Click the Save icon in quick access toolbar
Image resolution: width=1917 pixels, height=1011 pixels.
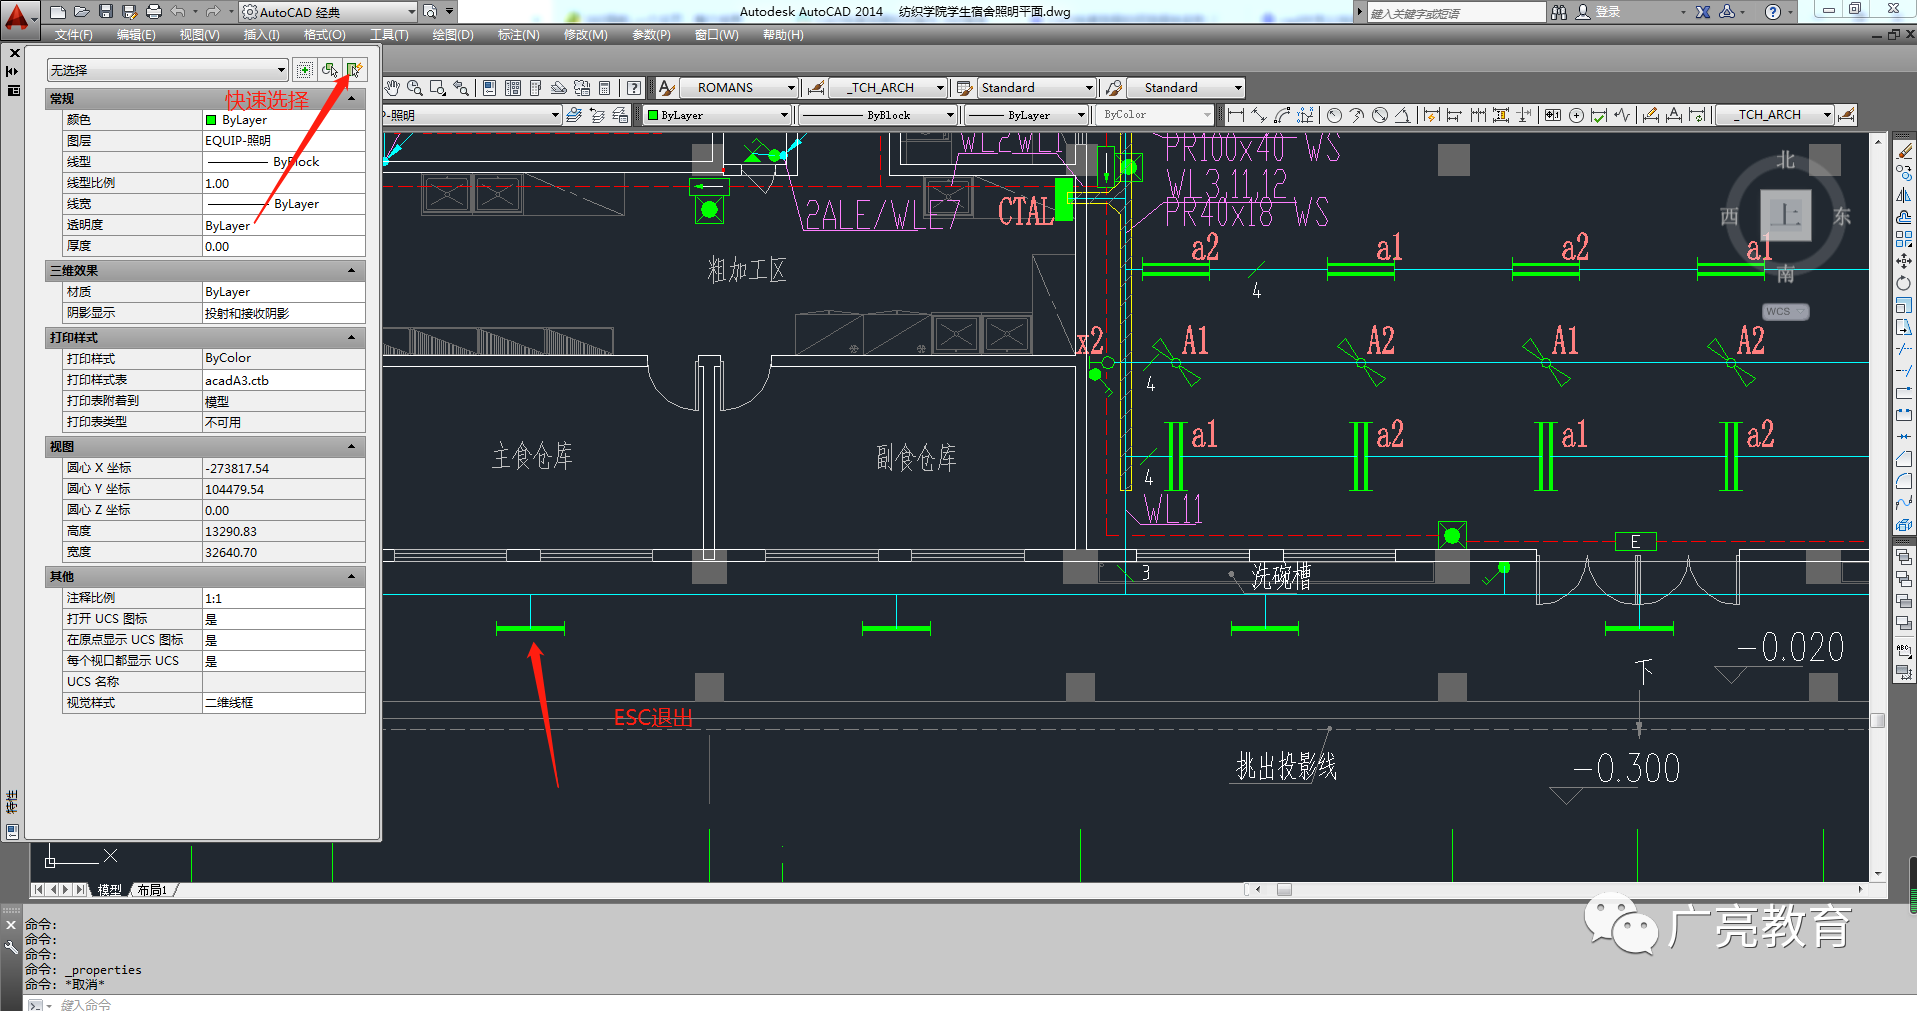(x=106, y=12)
